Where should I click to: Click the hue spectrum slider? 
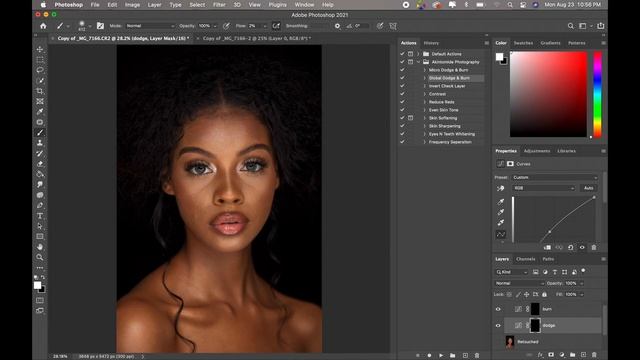pos(597,94)
